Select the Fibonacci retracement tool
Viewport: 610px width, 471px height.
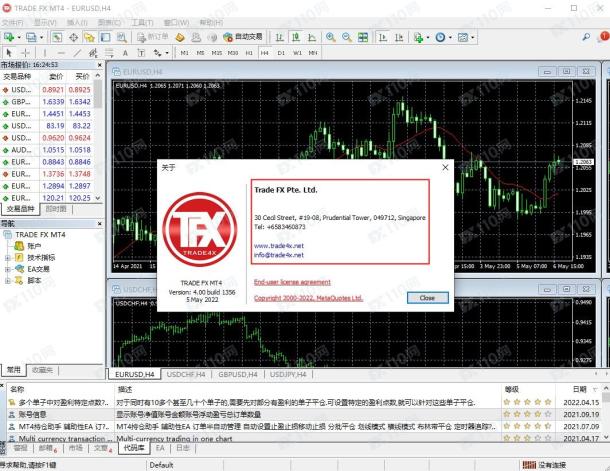(109, 53)
